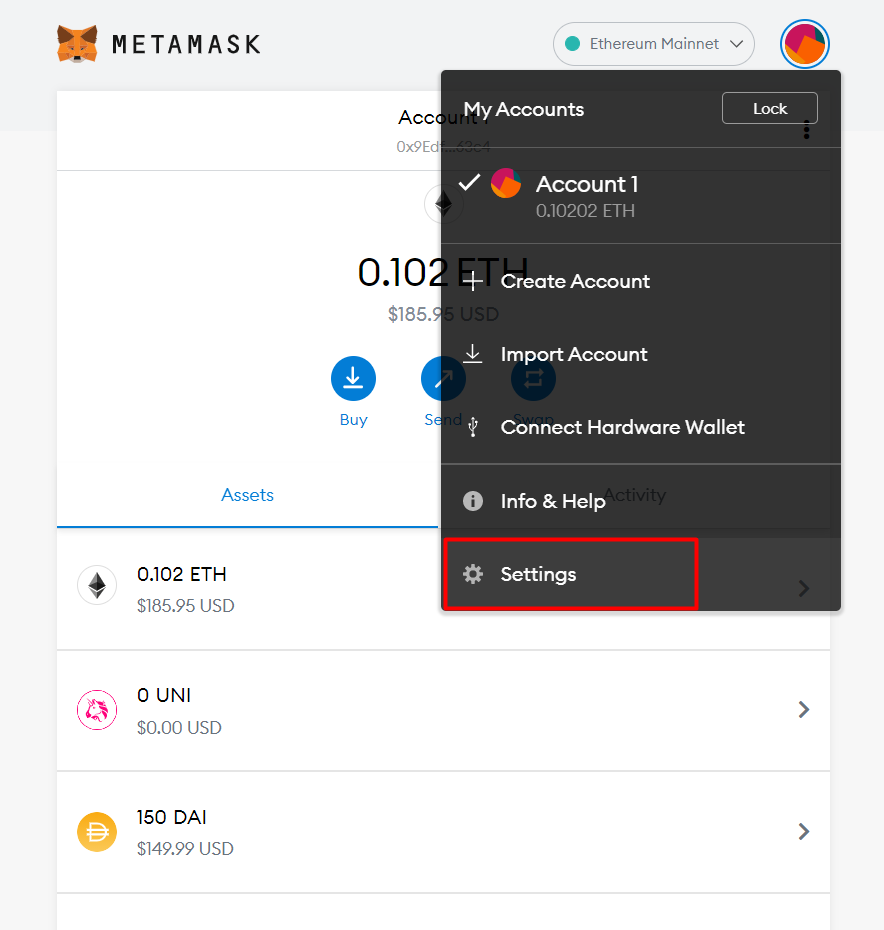This screenshot has height=930, width=884.
Task: Open the Ethereum Mainnet network dropdown
Action: point(653,44)
